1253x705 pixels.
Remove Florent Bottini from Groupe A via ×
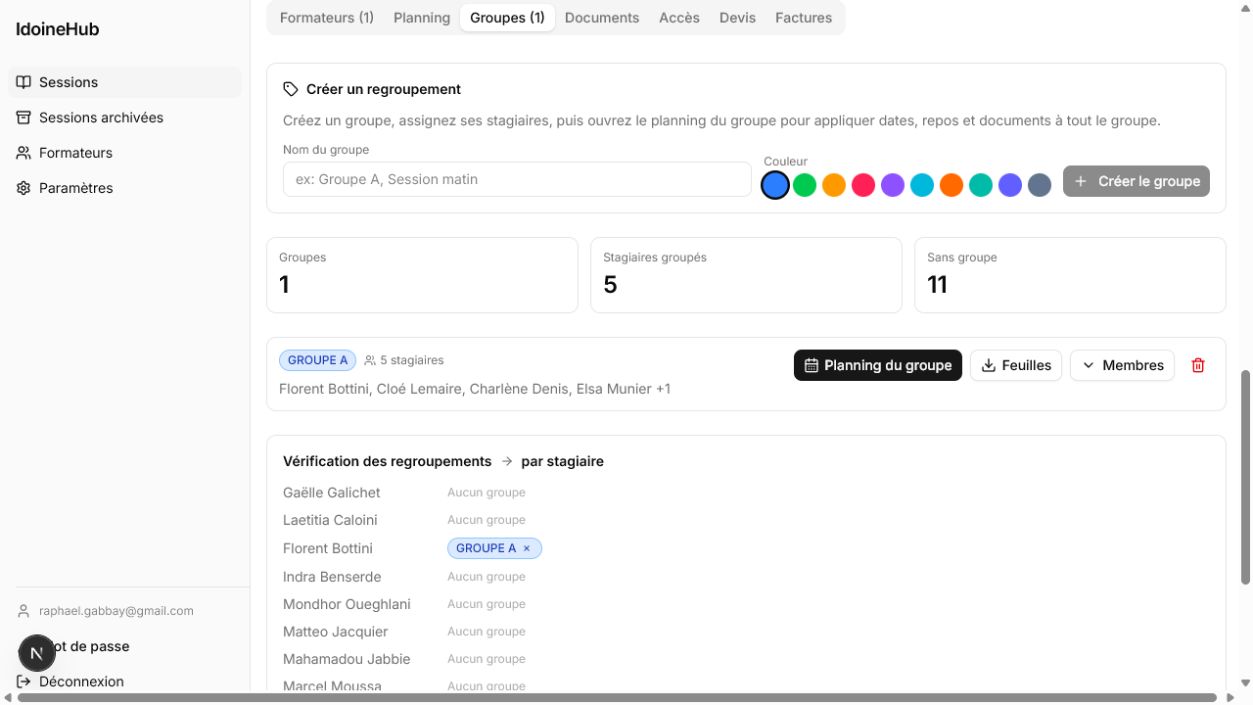[x=527, y=548]
